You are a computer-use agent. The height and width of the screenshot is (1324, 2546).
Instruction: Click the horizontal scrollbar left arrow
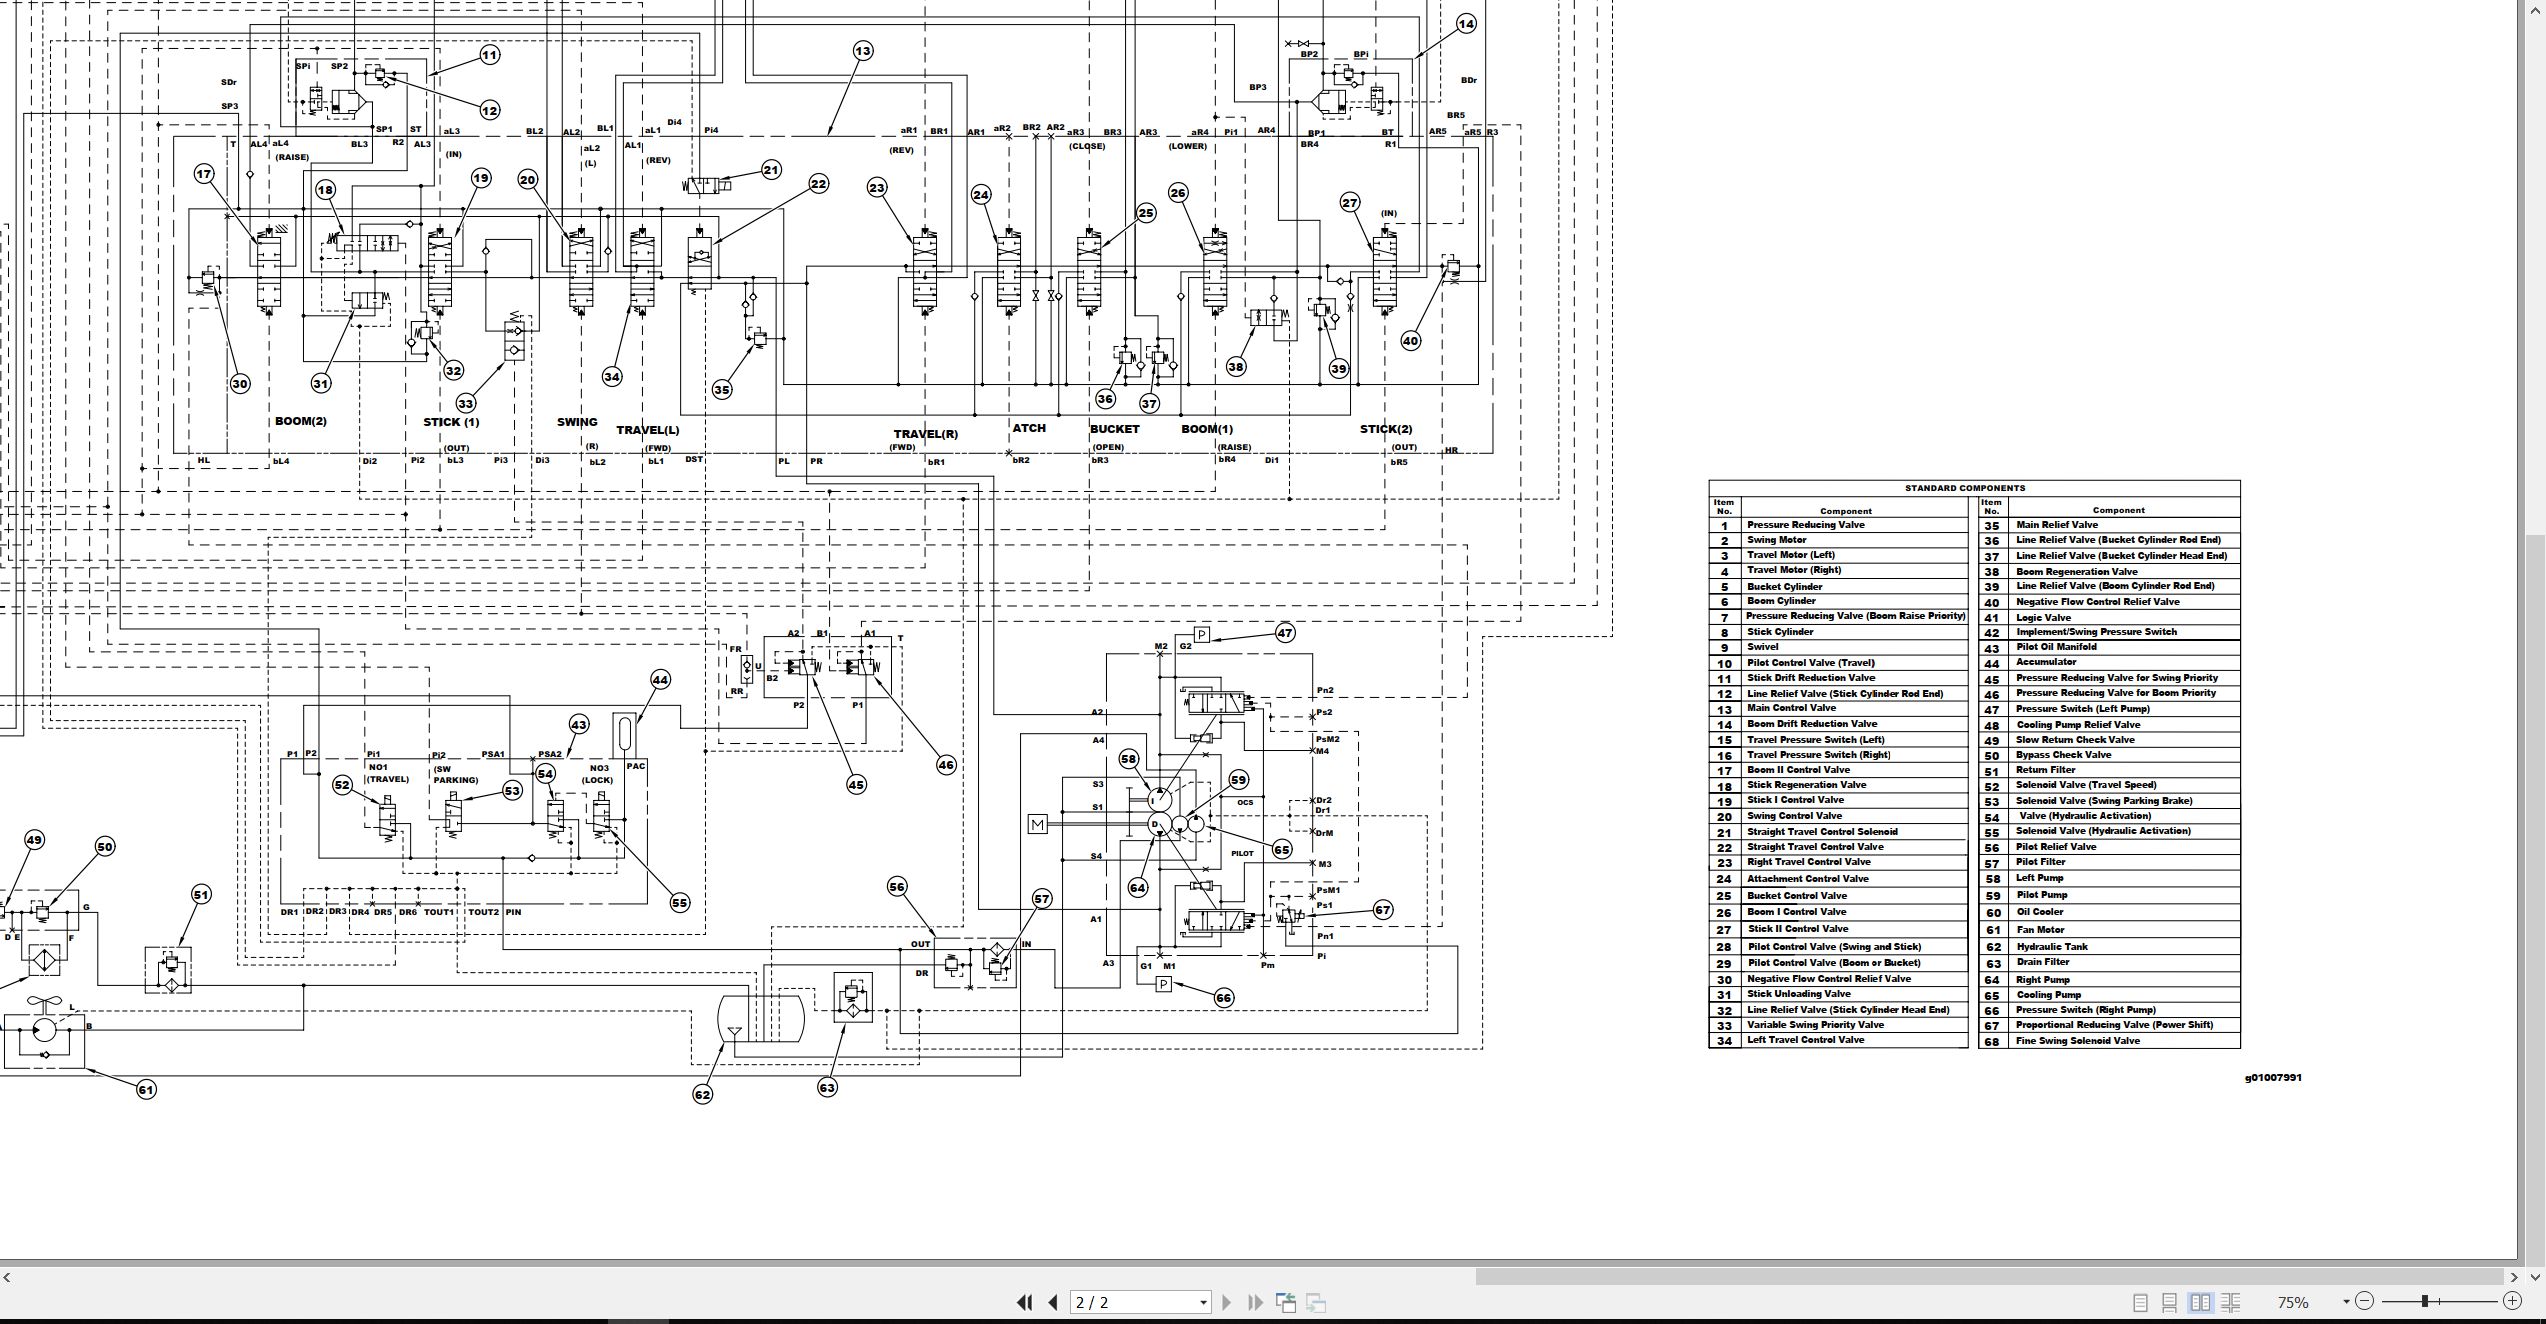[x=7, y=1277]
